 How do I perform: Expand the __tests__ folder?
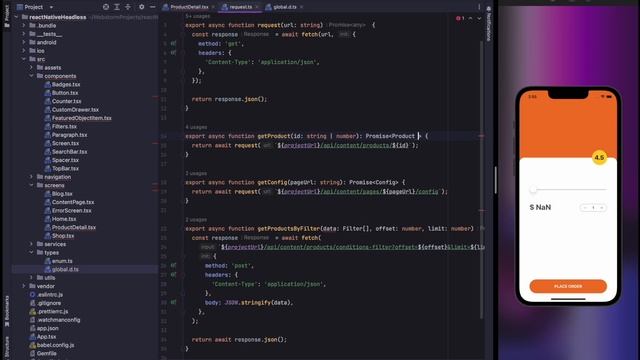tap(24, 34)
